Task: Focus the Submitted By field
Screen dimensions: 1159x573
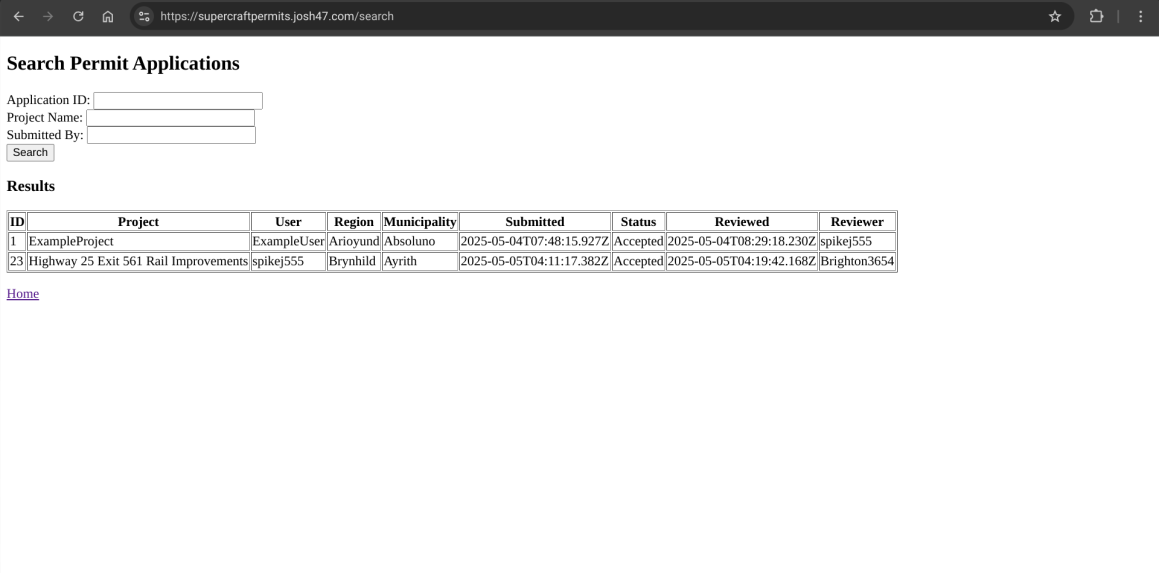Action: [x=171, y=135]
